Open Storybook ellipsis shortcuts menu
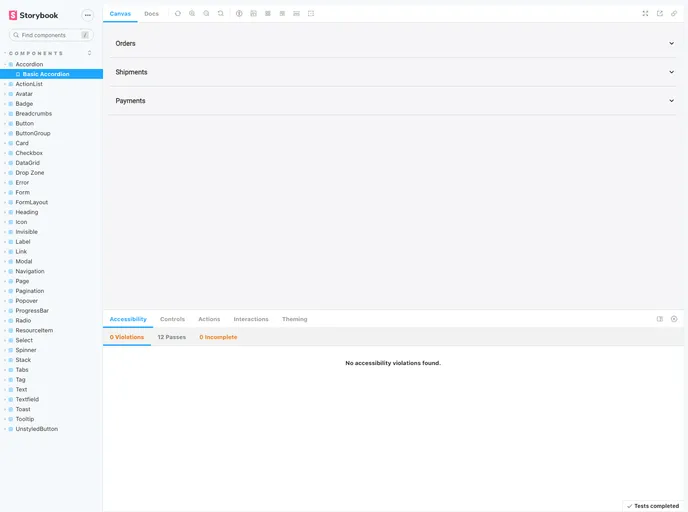Image resolution: width=688 pixels, height=512 pixels. tap(87, 15)
